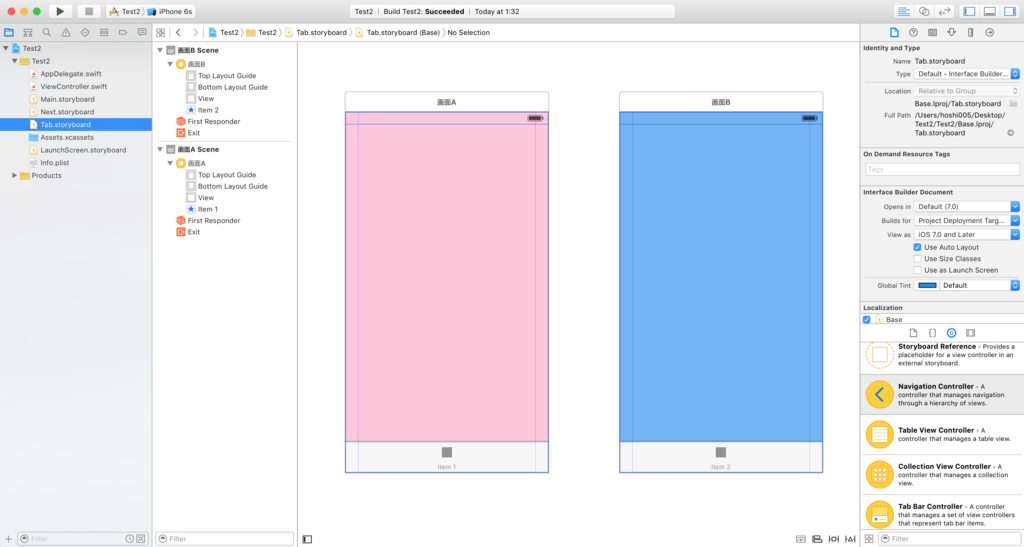
Task: Collapse the Test2 project root
Action: pyautogui.click(x=6, y=48)
